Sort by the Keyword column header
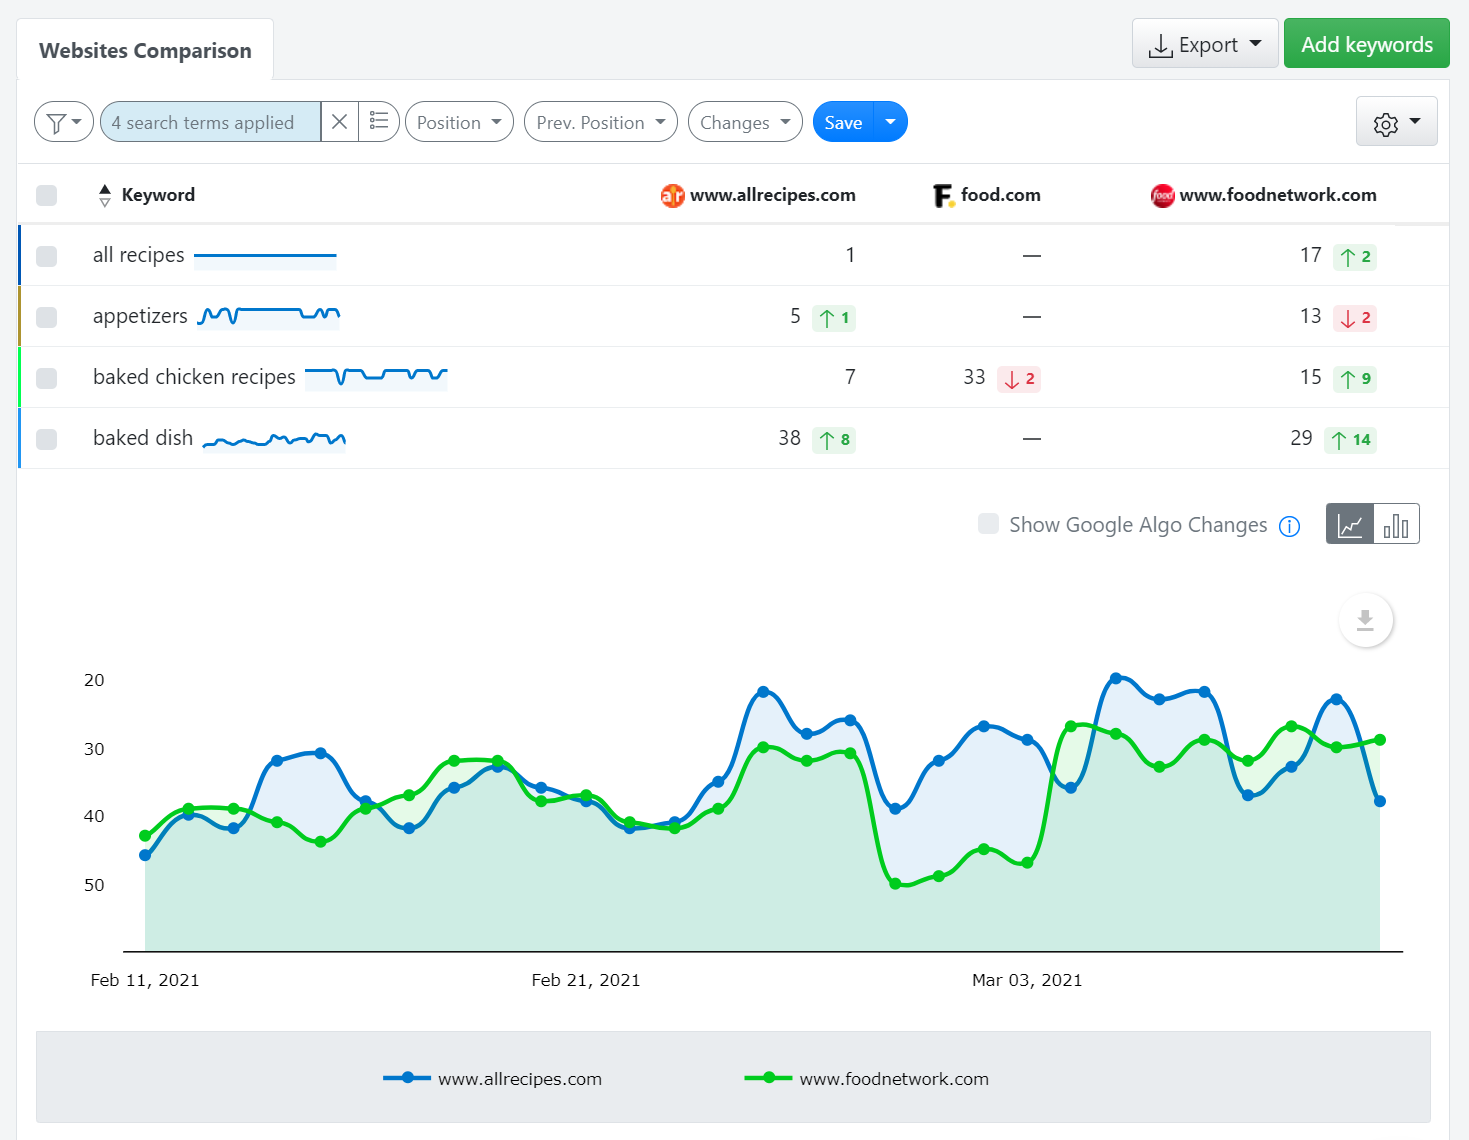Image resolution: width=1469 pixels, height=1140 pixels. point(158,195)
